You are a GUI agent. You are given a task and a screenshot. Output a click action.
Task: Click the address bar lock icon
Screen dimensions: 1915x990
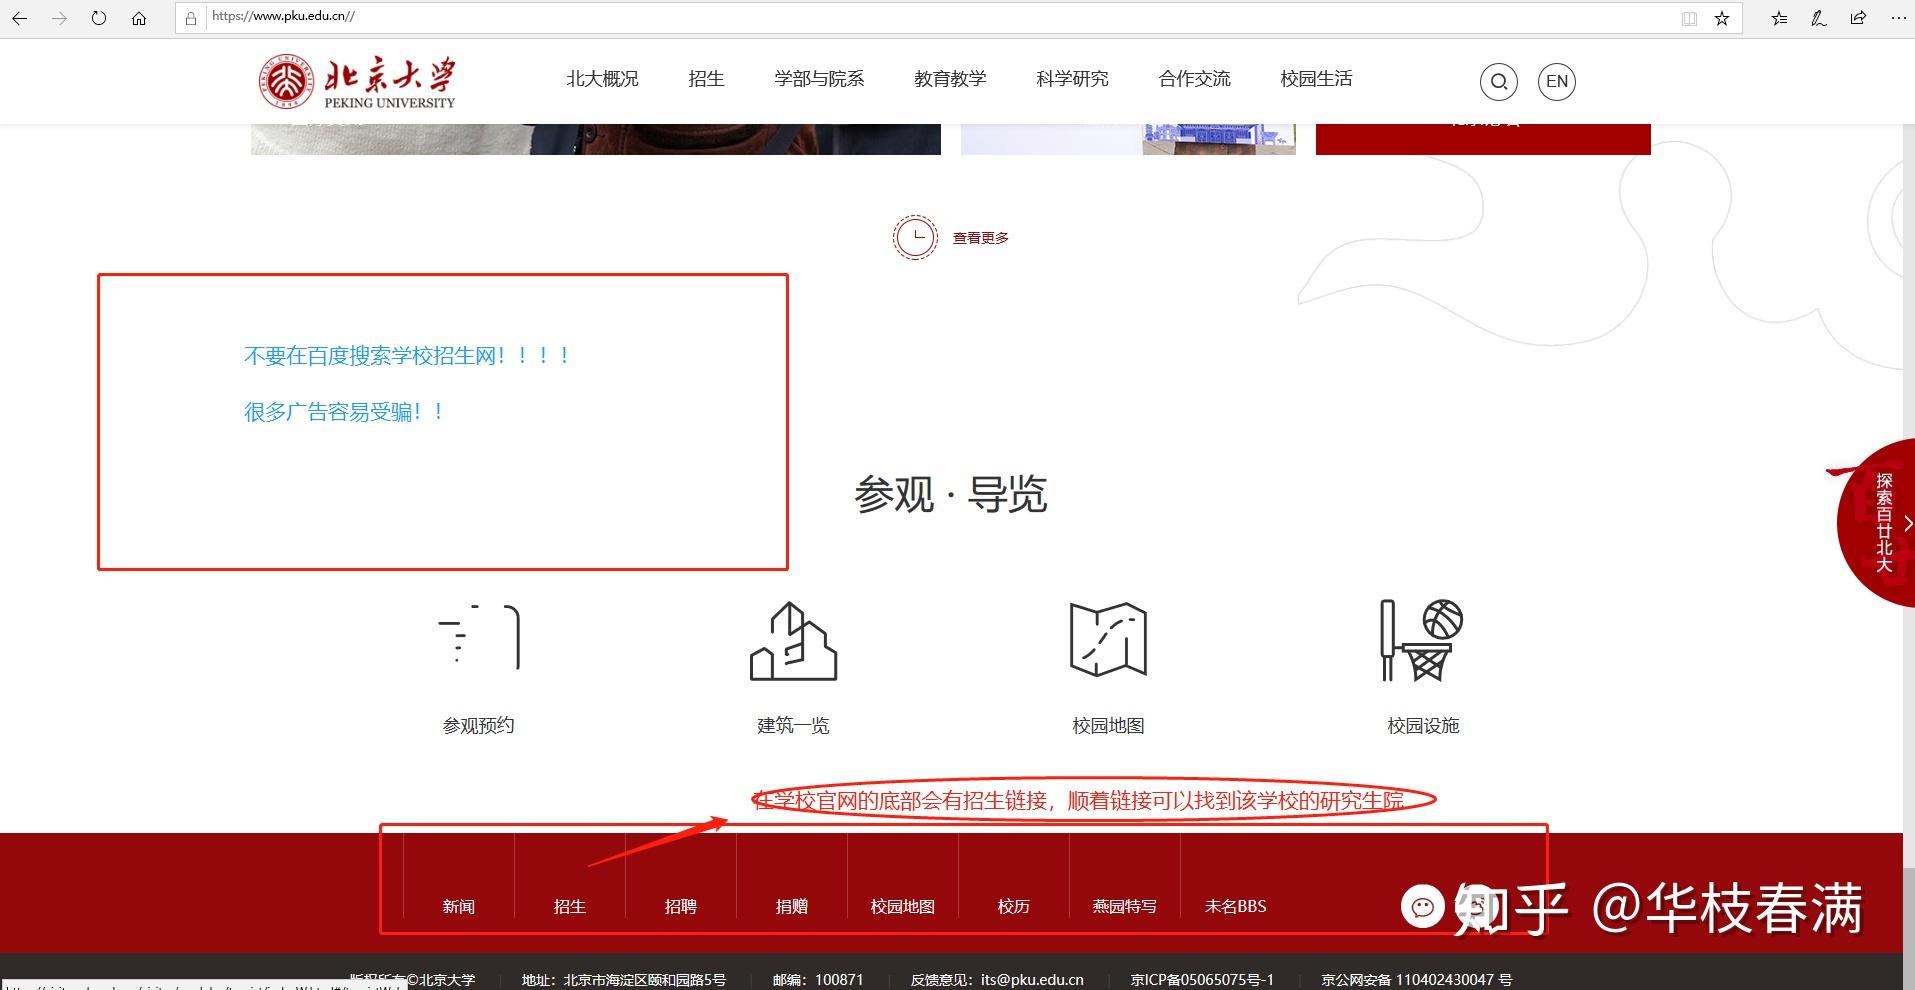point(191,18)
